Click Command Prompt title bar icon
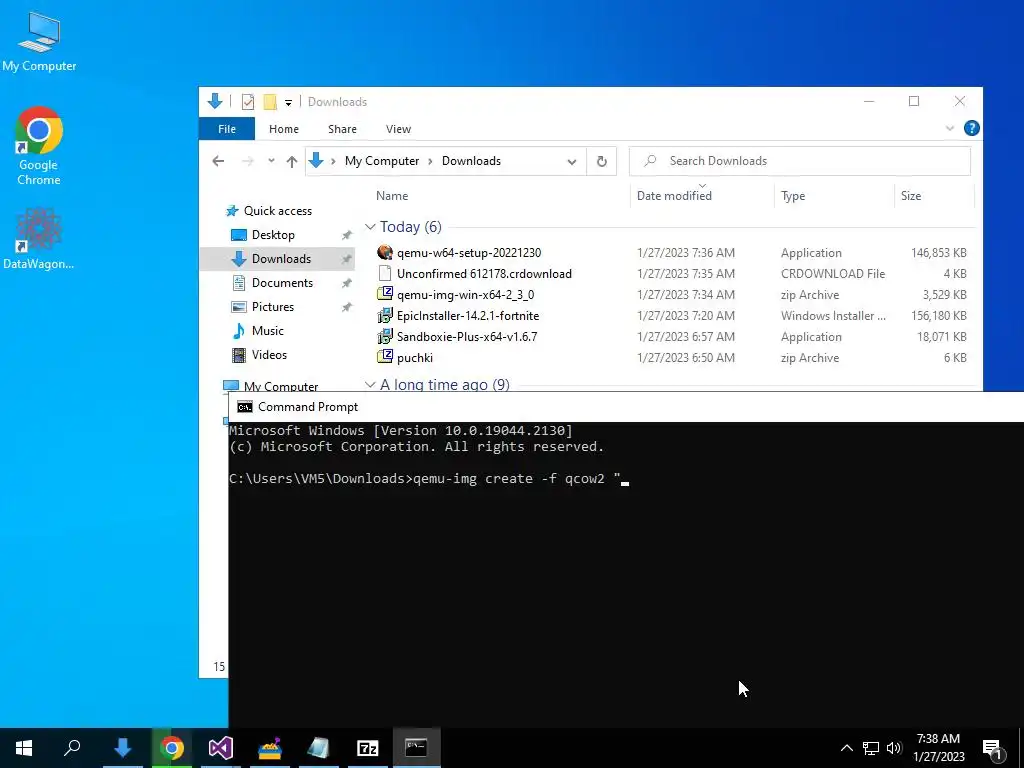The image size is (1024, 768). click(x=244, y=407)
